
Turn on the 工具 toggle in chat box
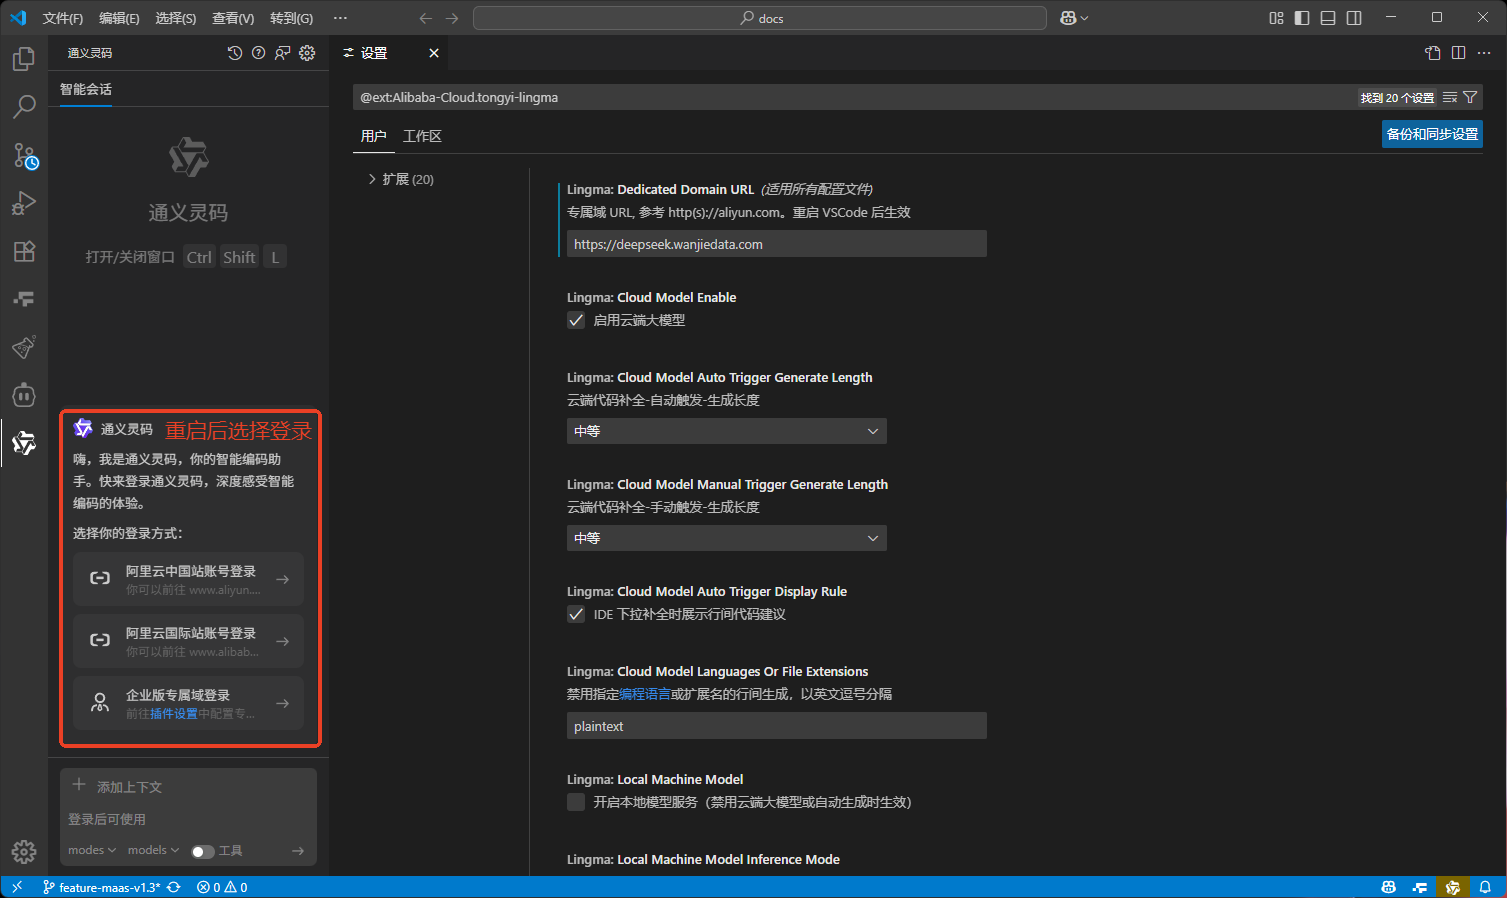(203, 851)
